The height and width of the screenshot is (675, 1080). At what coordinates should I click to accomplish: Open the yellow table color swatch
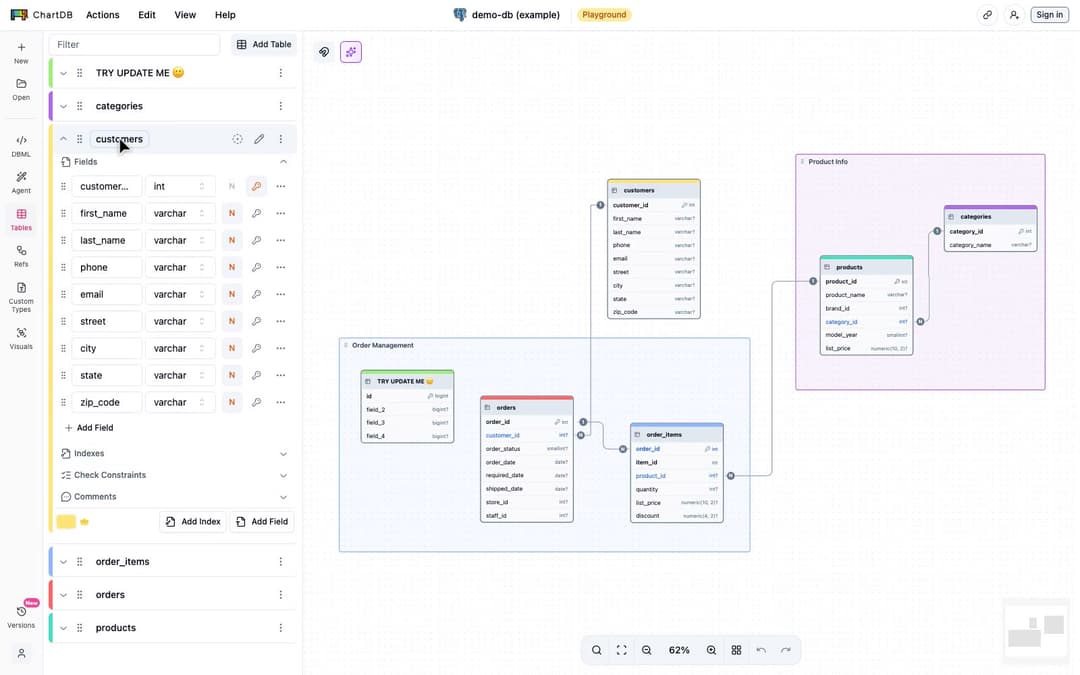[x=66, y=522]
